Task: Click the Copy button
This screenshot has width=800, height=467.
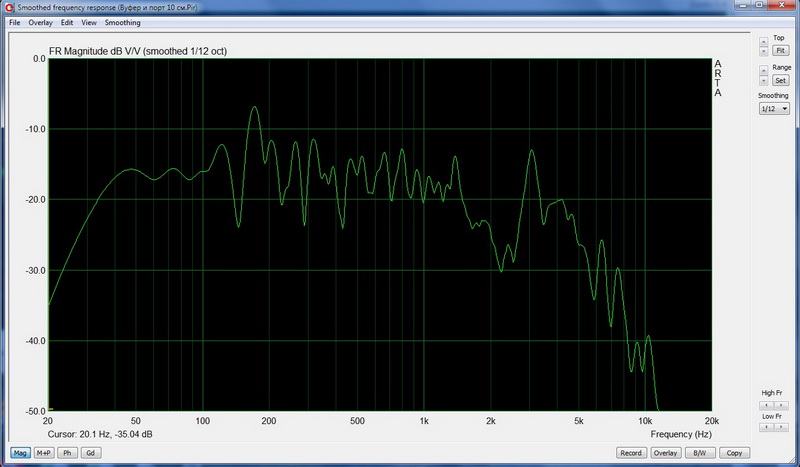Action: pos(734,453)
